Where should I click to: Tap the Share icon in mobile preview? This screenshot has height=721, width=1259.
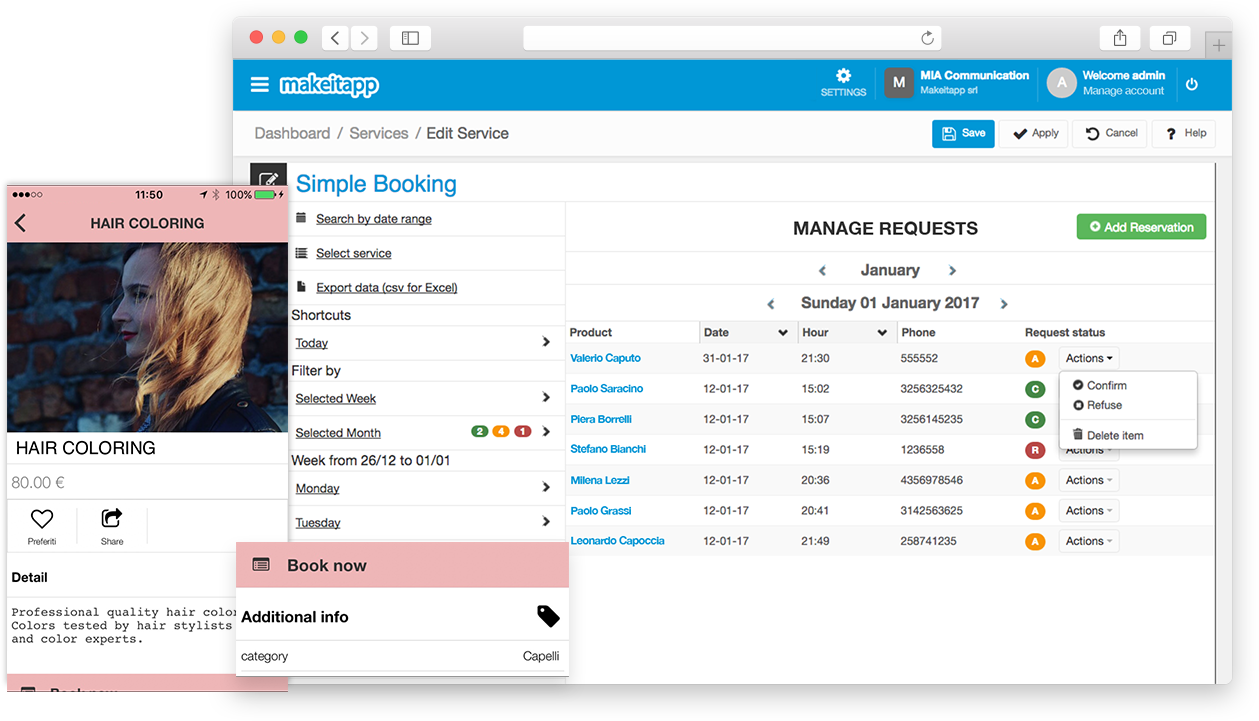[x=112, y=519]
